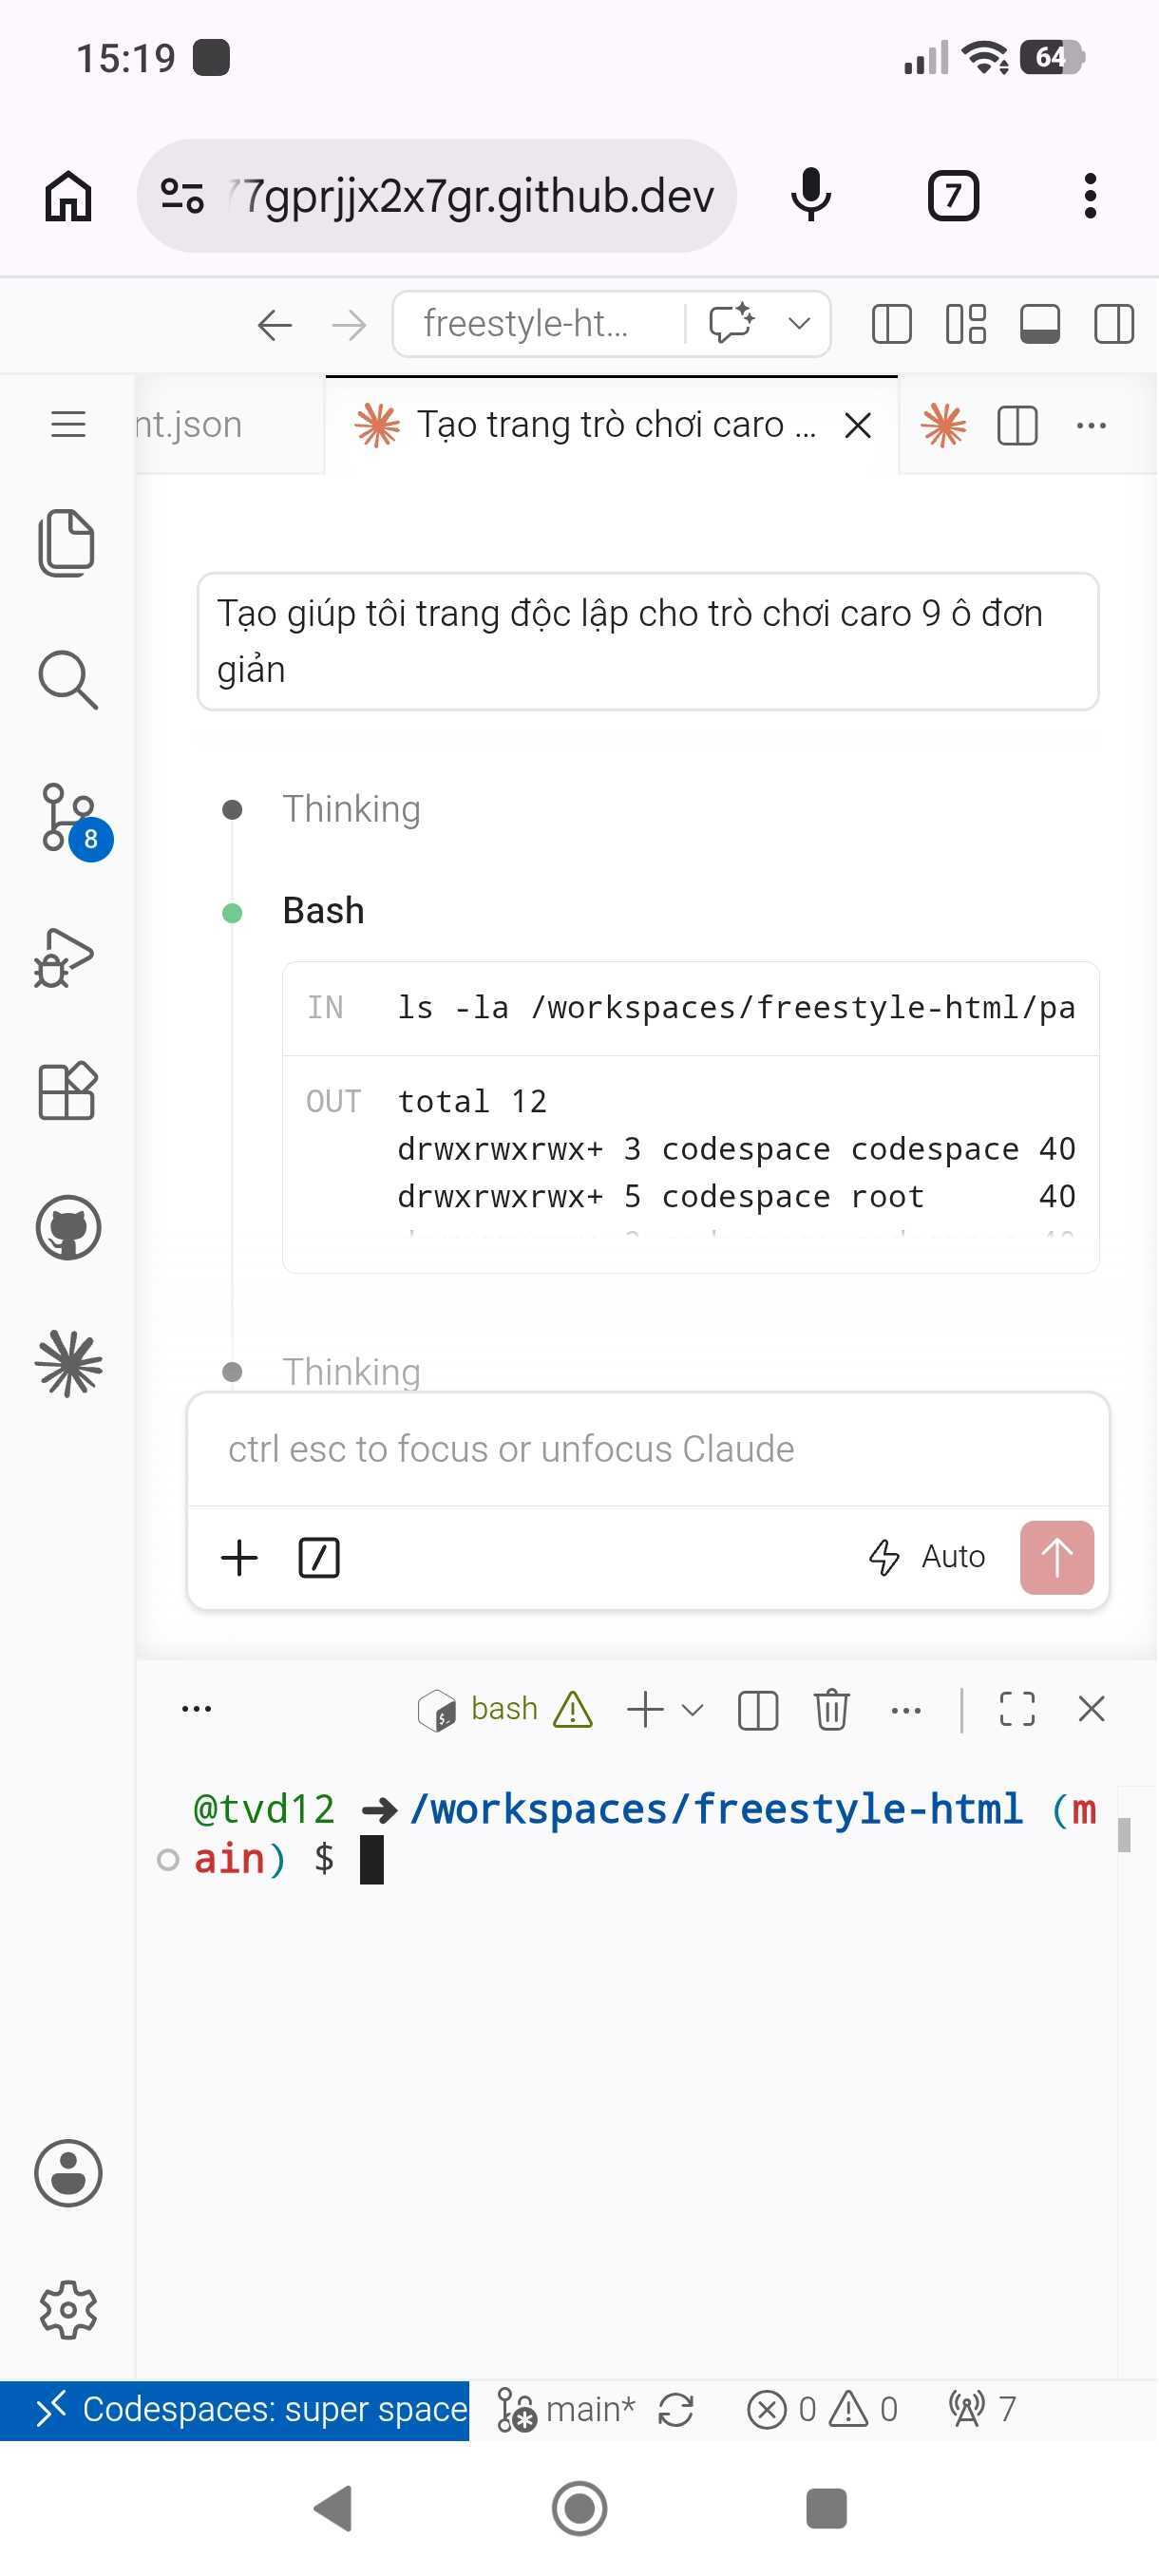The image size is (1159, 2576).
Task: Click the 'total 12' output line
Action: point(472,1101)
